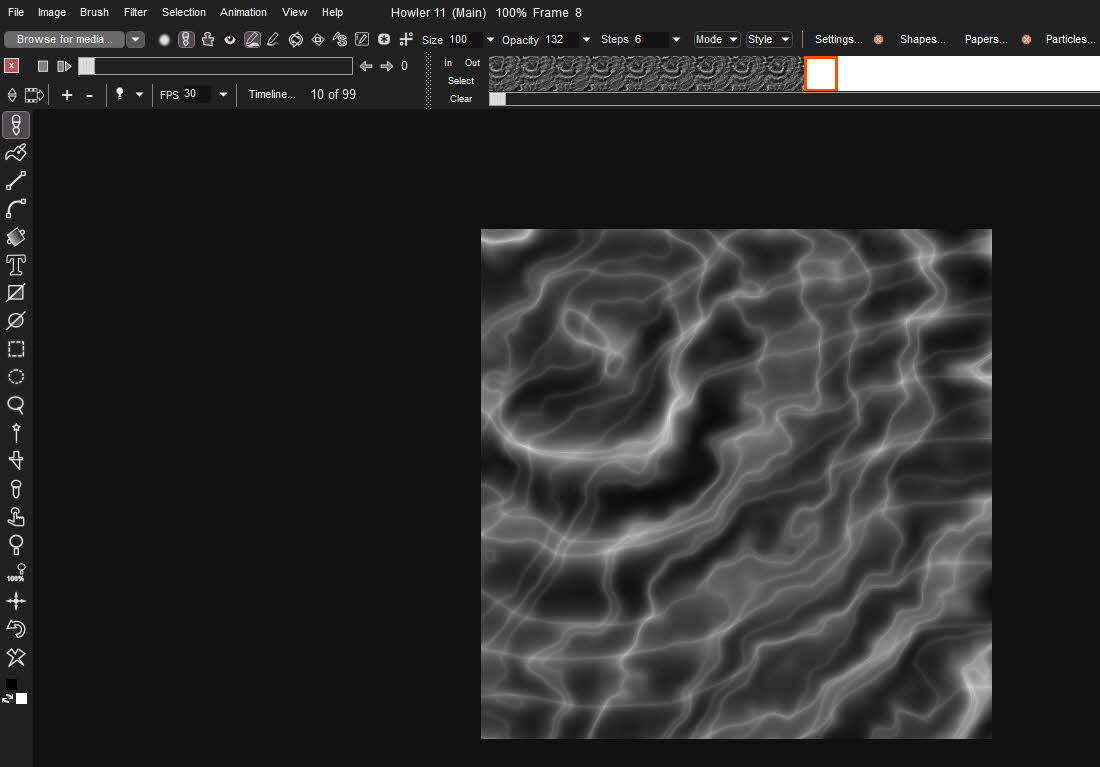Toggle Select on the timeline panel
The width and height of the screenshot is (1100, 767).
(460, 80)
